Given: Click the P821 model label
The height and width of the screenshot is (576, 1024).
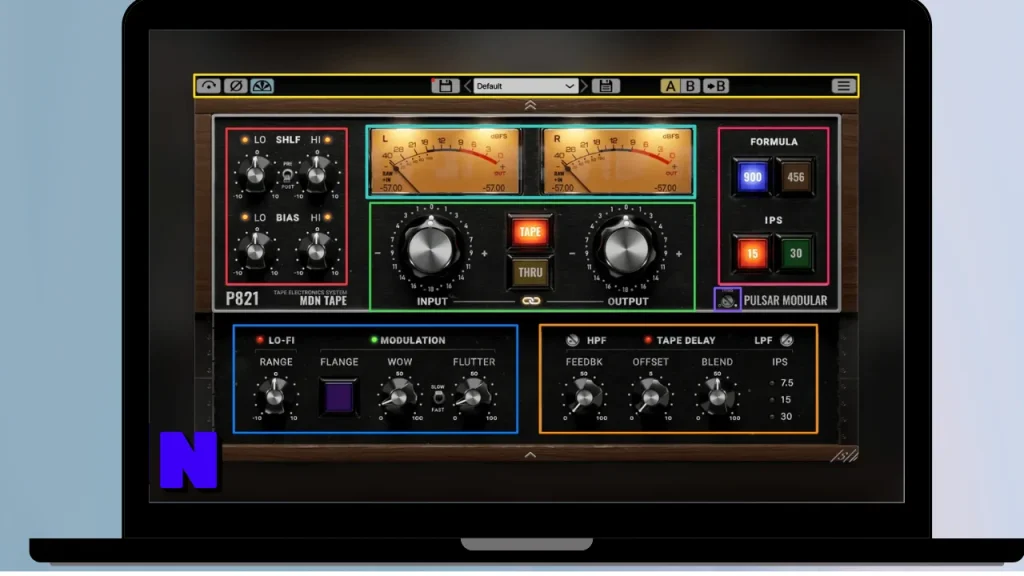Looking at the screenshot, I should [242, 299].
